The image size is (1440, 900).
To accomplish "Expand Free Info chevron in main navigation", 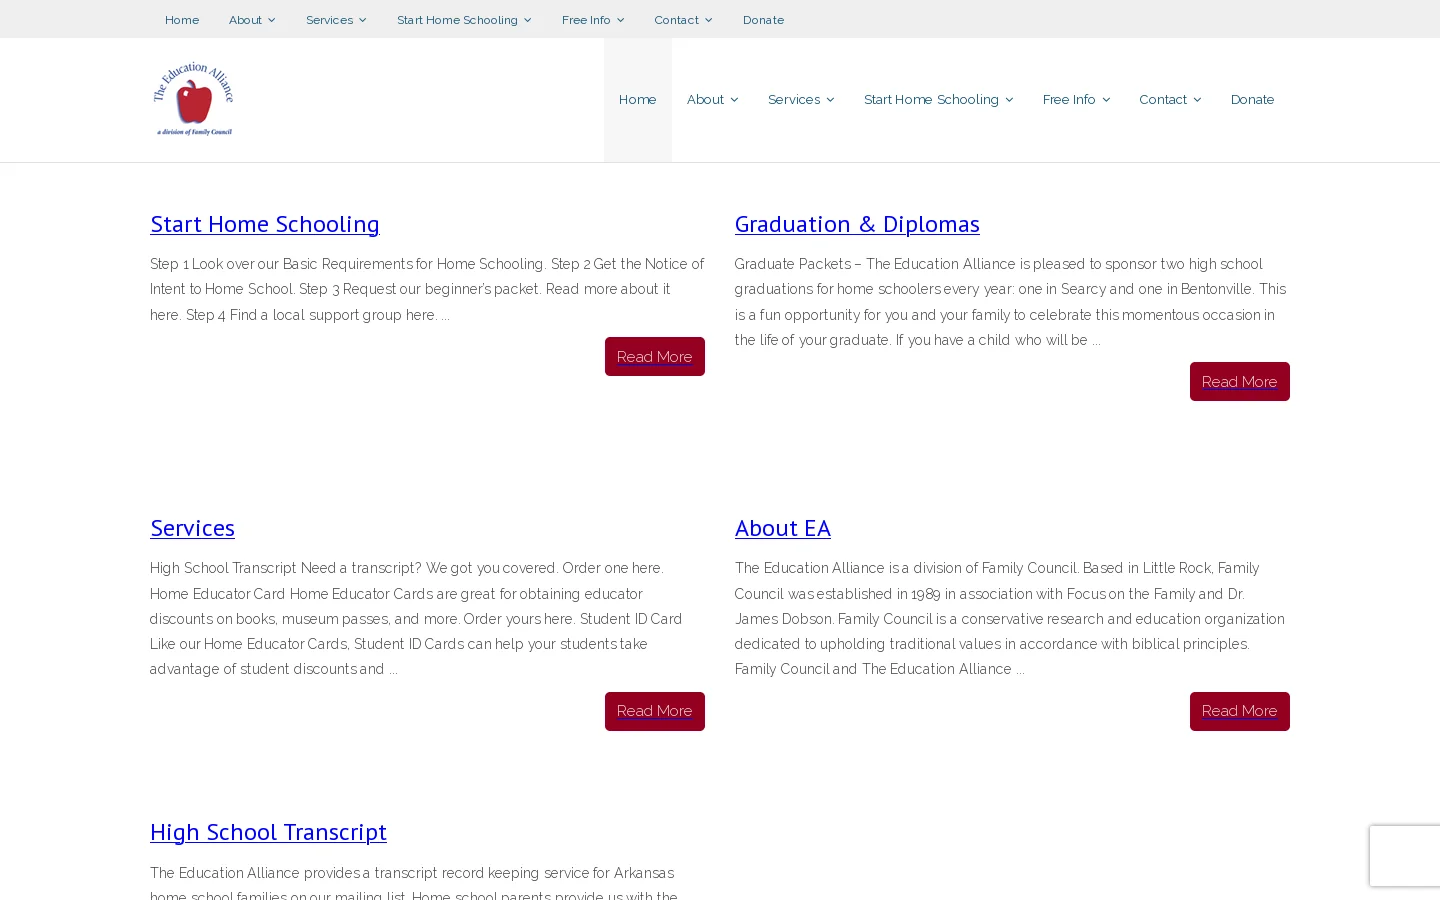I will pos(1105,100).
